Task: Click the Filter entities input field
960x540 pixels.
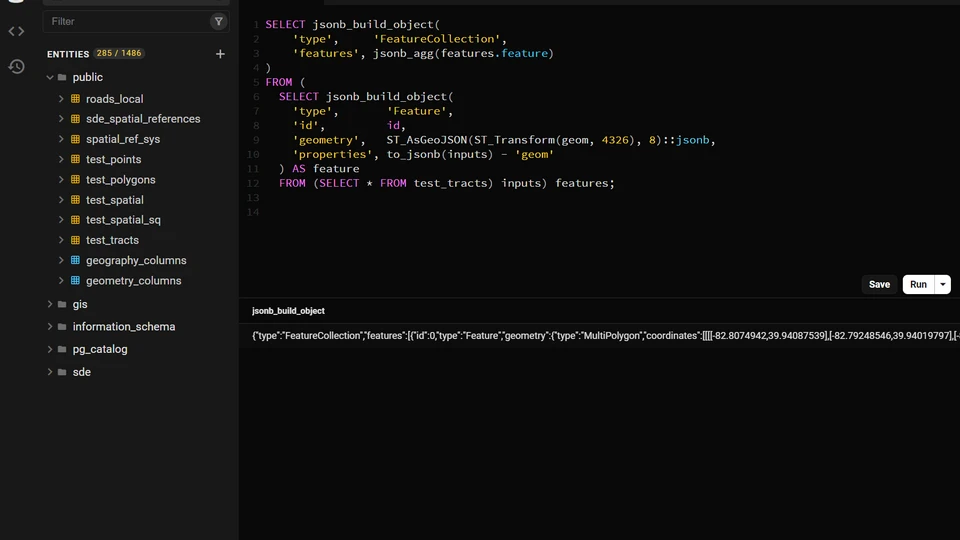Action: (x=130, y=21)
